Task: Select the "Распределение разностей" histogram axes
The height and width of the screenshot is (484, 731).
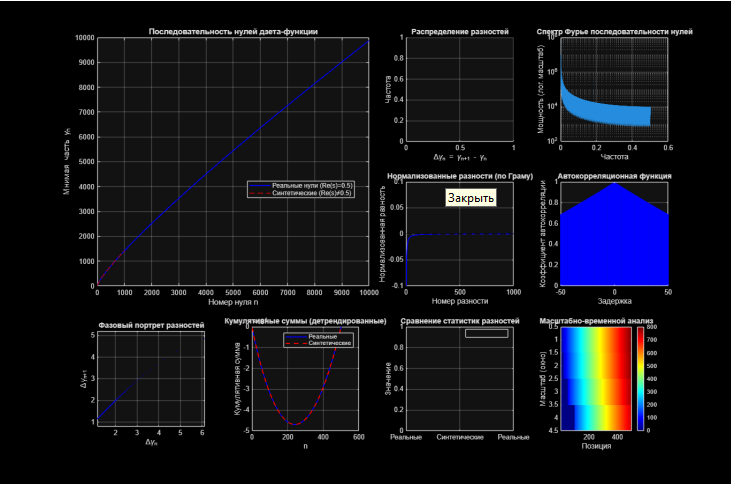Action: [459, 90]
